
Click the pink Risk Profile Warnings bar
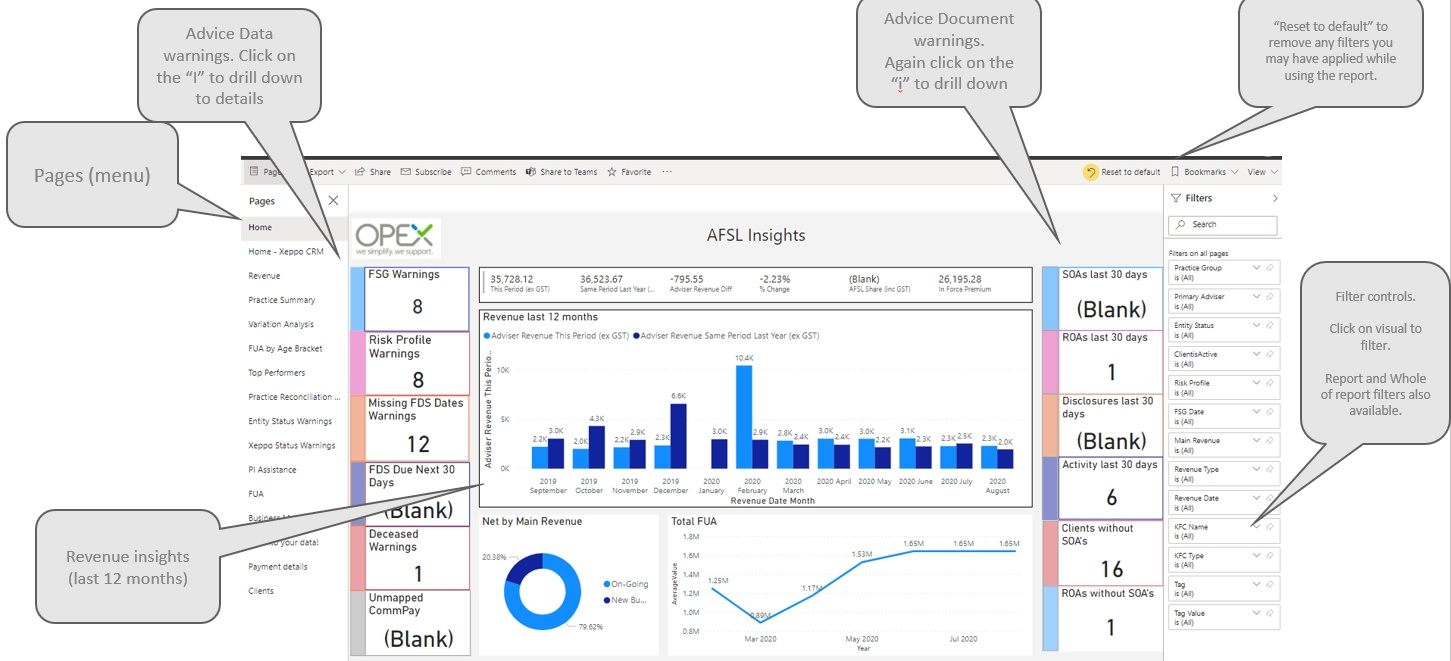coord(358,362)
